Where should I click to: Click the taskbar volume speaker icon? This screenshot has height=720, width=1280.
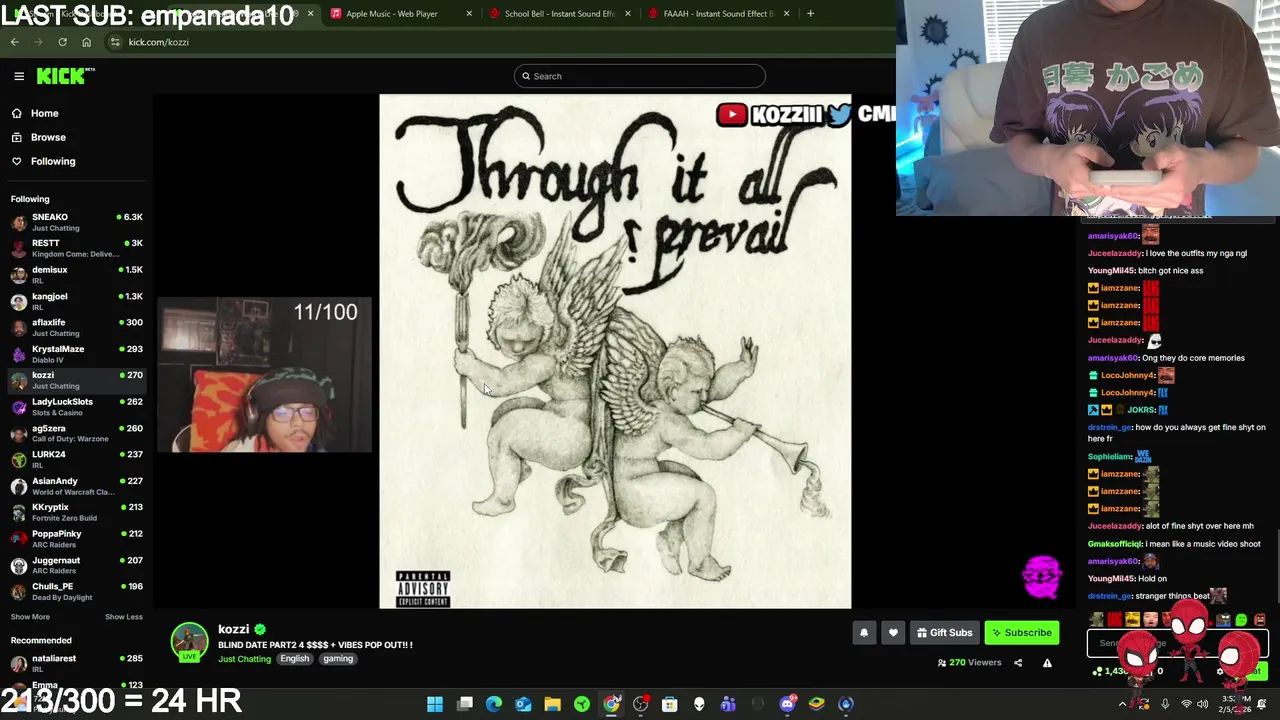click(1203, 704)
